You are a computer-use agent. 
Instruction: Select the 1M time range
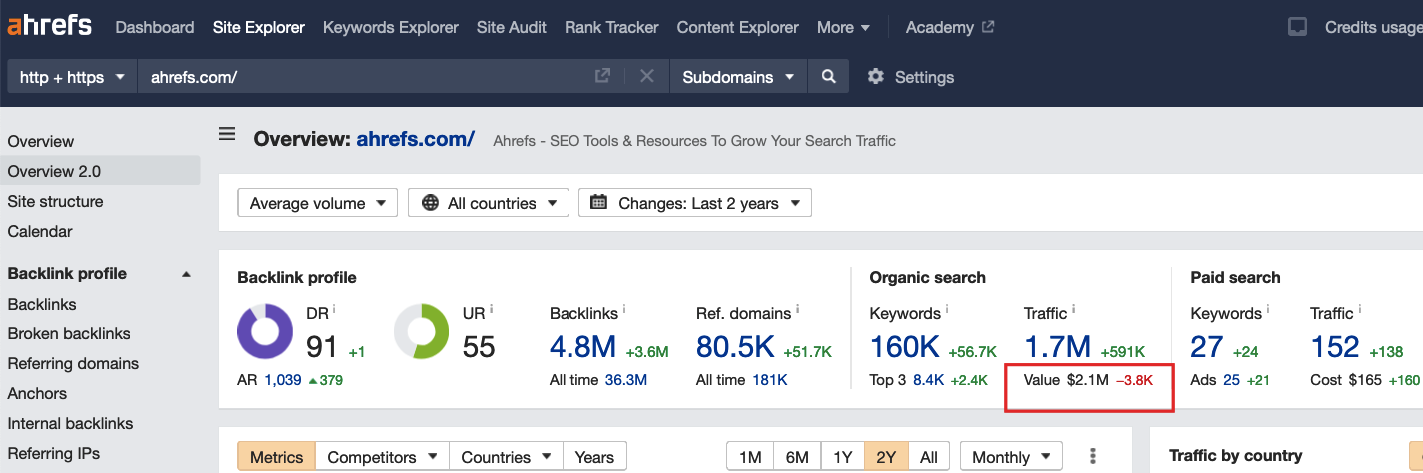tap(750, 457)
